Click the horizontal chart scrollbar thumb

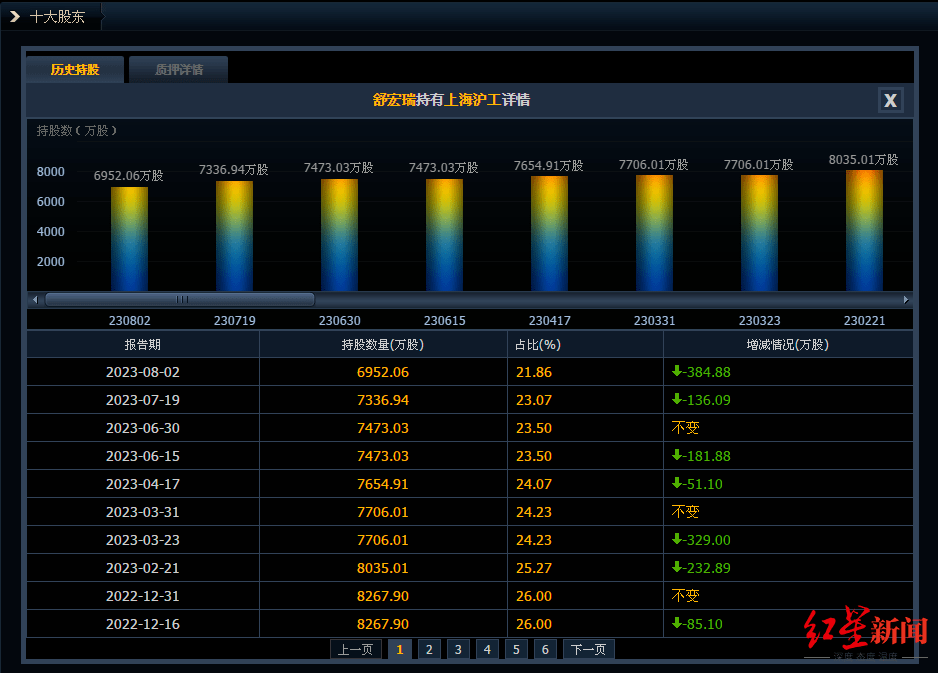click(180, 299)
